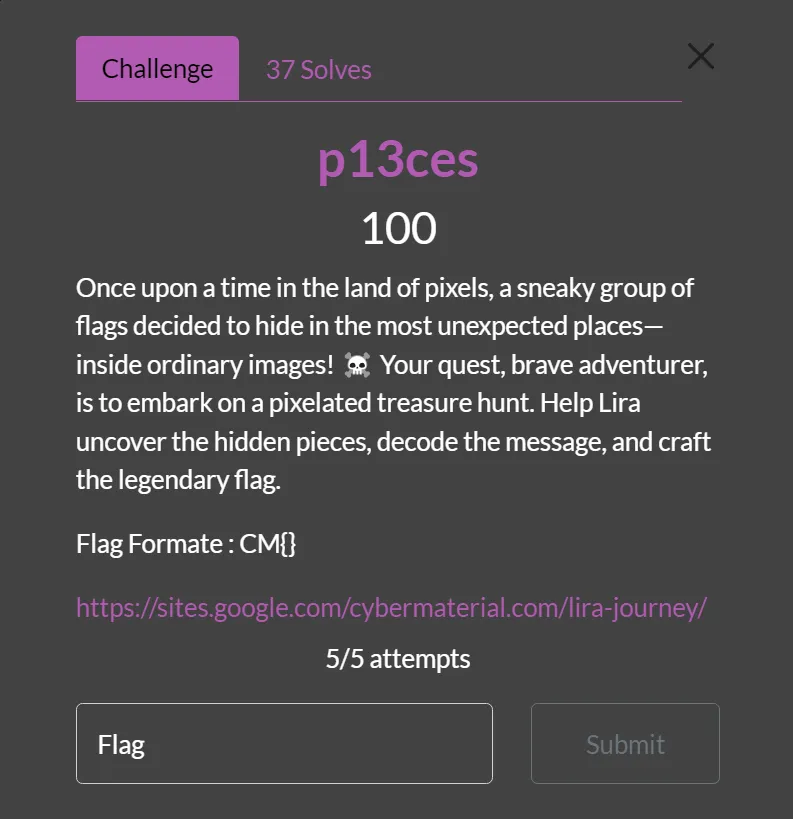Viewport: 793px width, 819px height.
Task: Click the p13ces challenge title
Action: (x=398, y=160)
